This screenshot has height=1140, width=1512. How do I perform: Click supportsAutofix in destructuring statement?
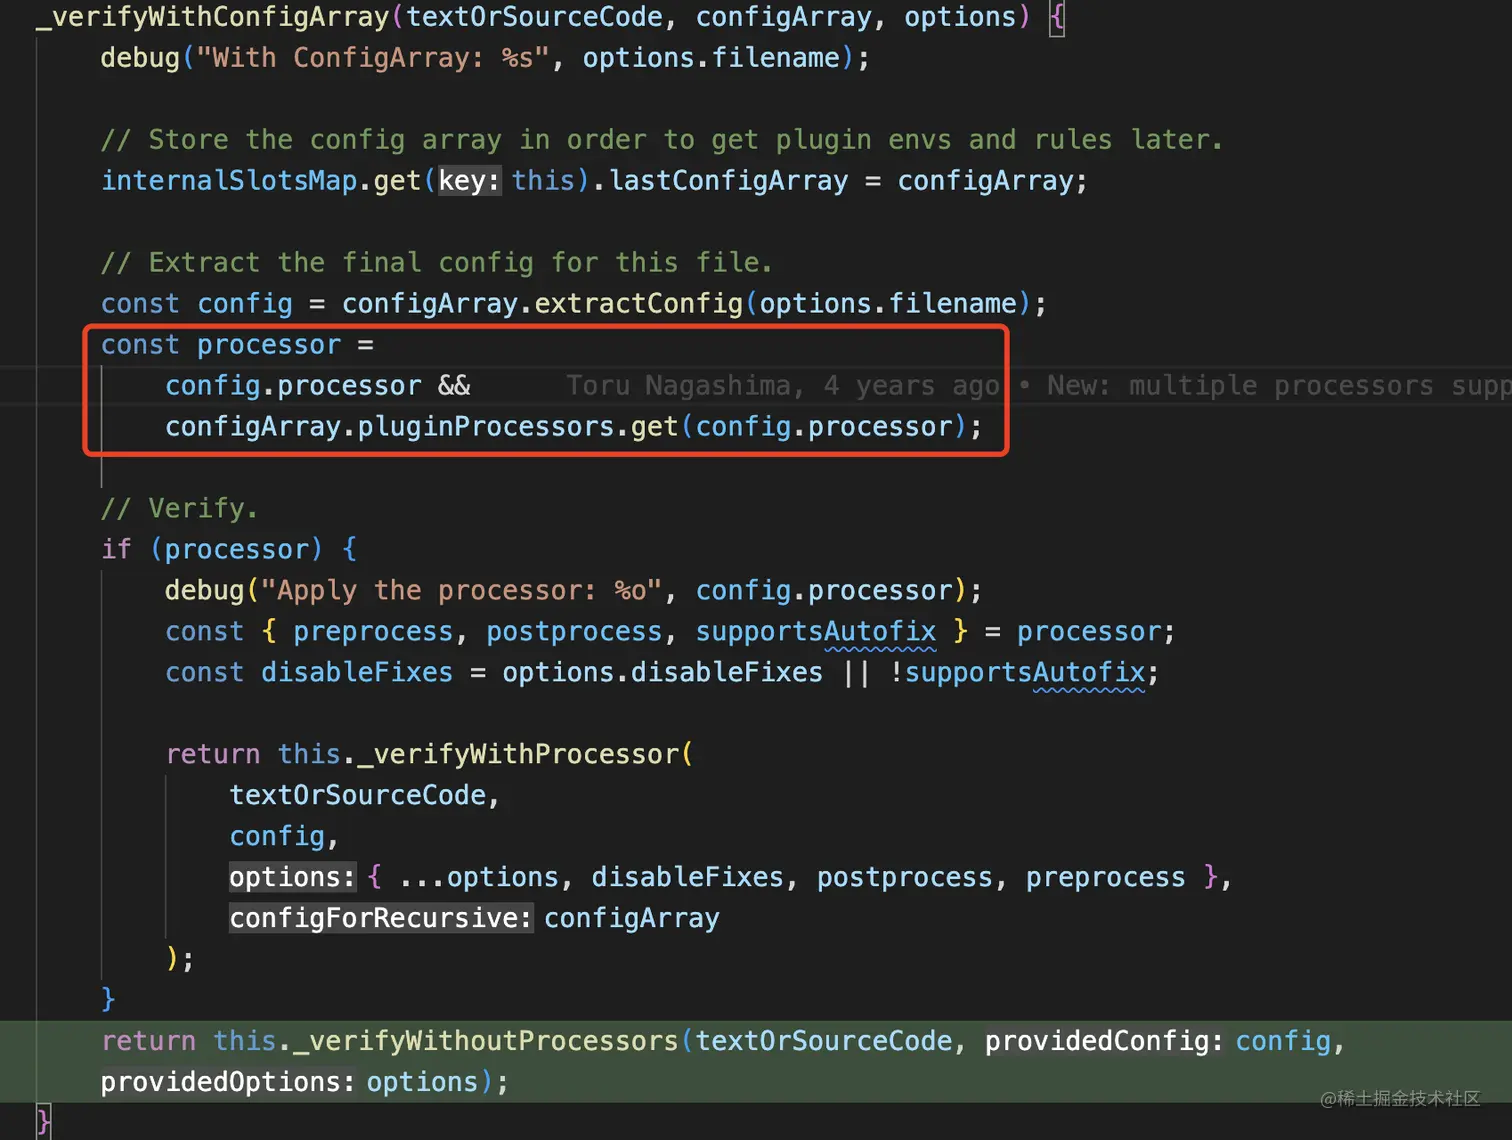(816, 632)
